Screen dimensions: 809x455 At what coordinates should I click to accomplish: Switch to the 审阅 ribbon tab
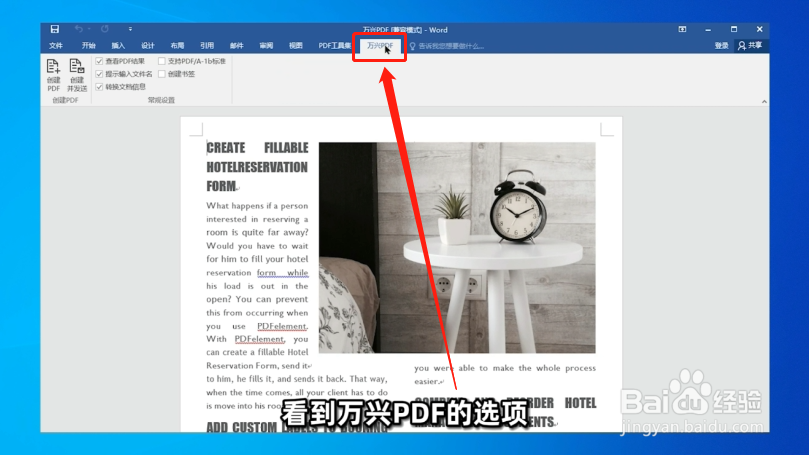pyautogui.click(x=266, y=46)
